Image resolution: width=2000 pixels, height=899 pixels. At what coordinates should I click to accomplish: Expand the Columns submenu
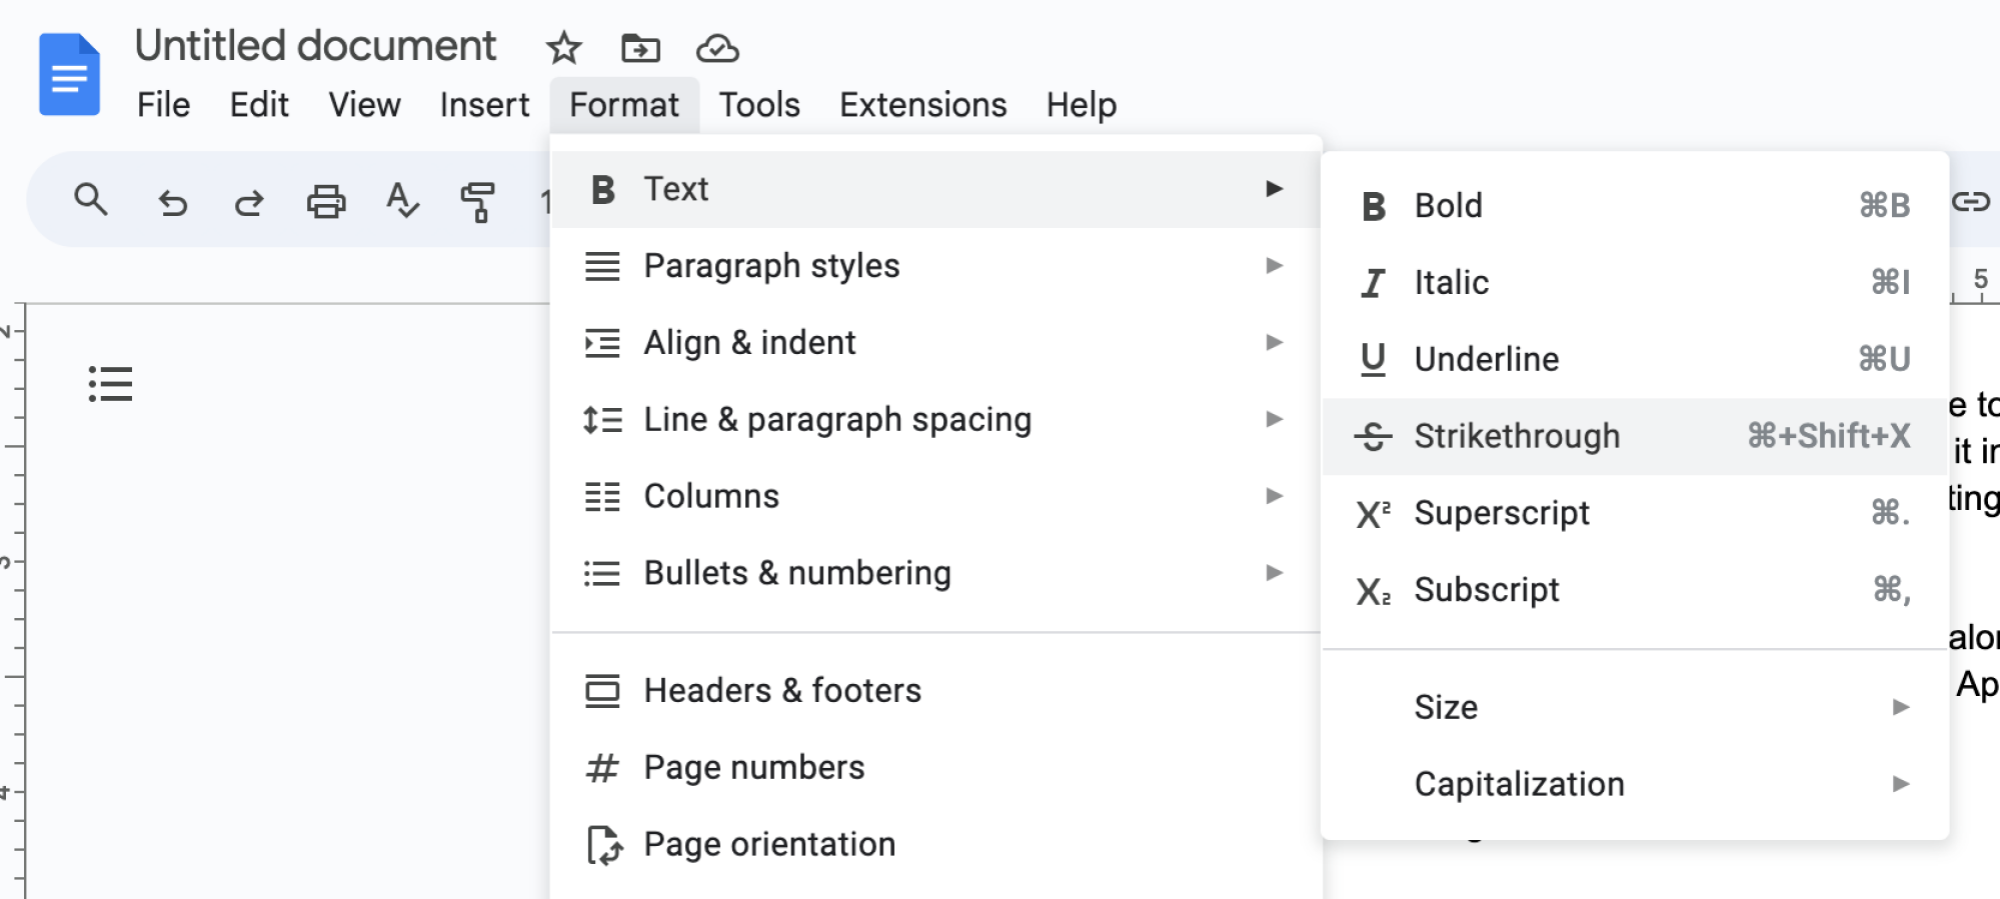(936, 496)
